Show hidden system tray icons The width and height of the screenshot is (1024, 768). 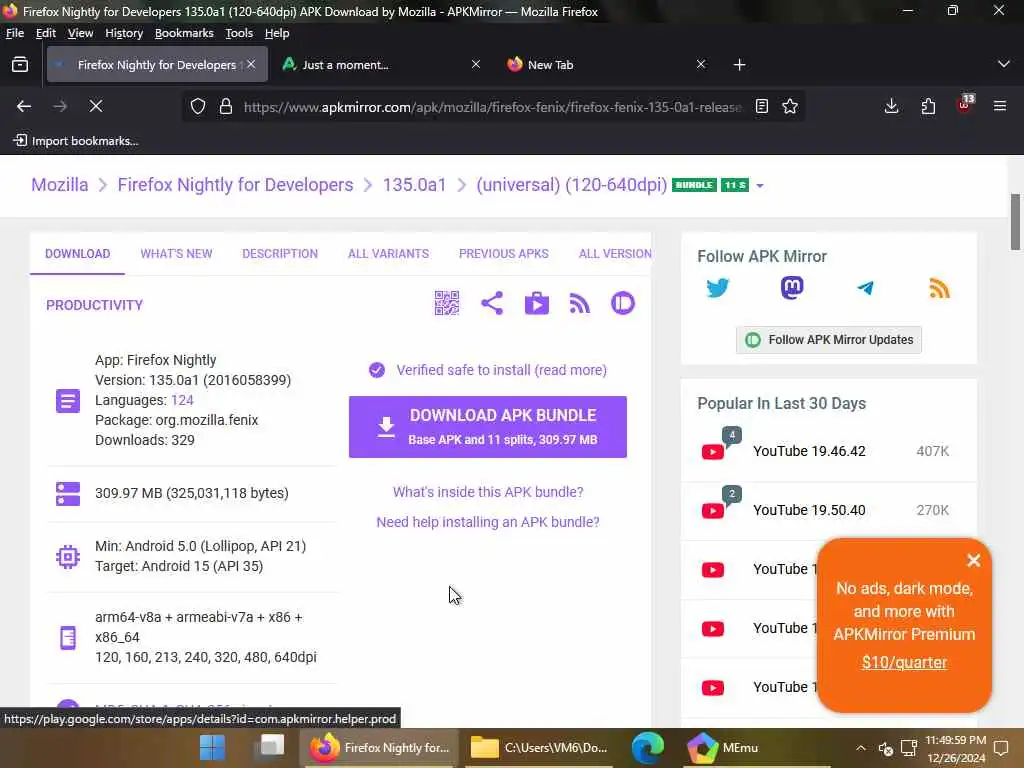[861, 748]
